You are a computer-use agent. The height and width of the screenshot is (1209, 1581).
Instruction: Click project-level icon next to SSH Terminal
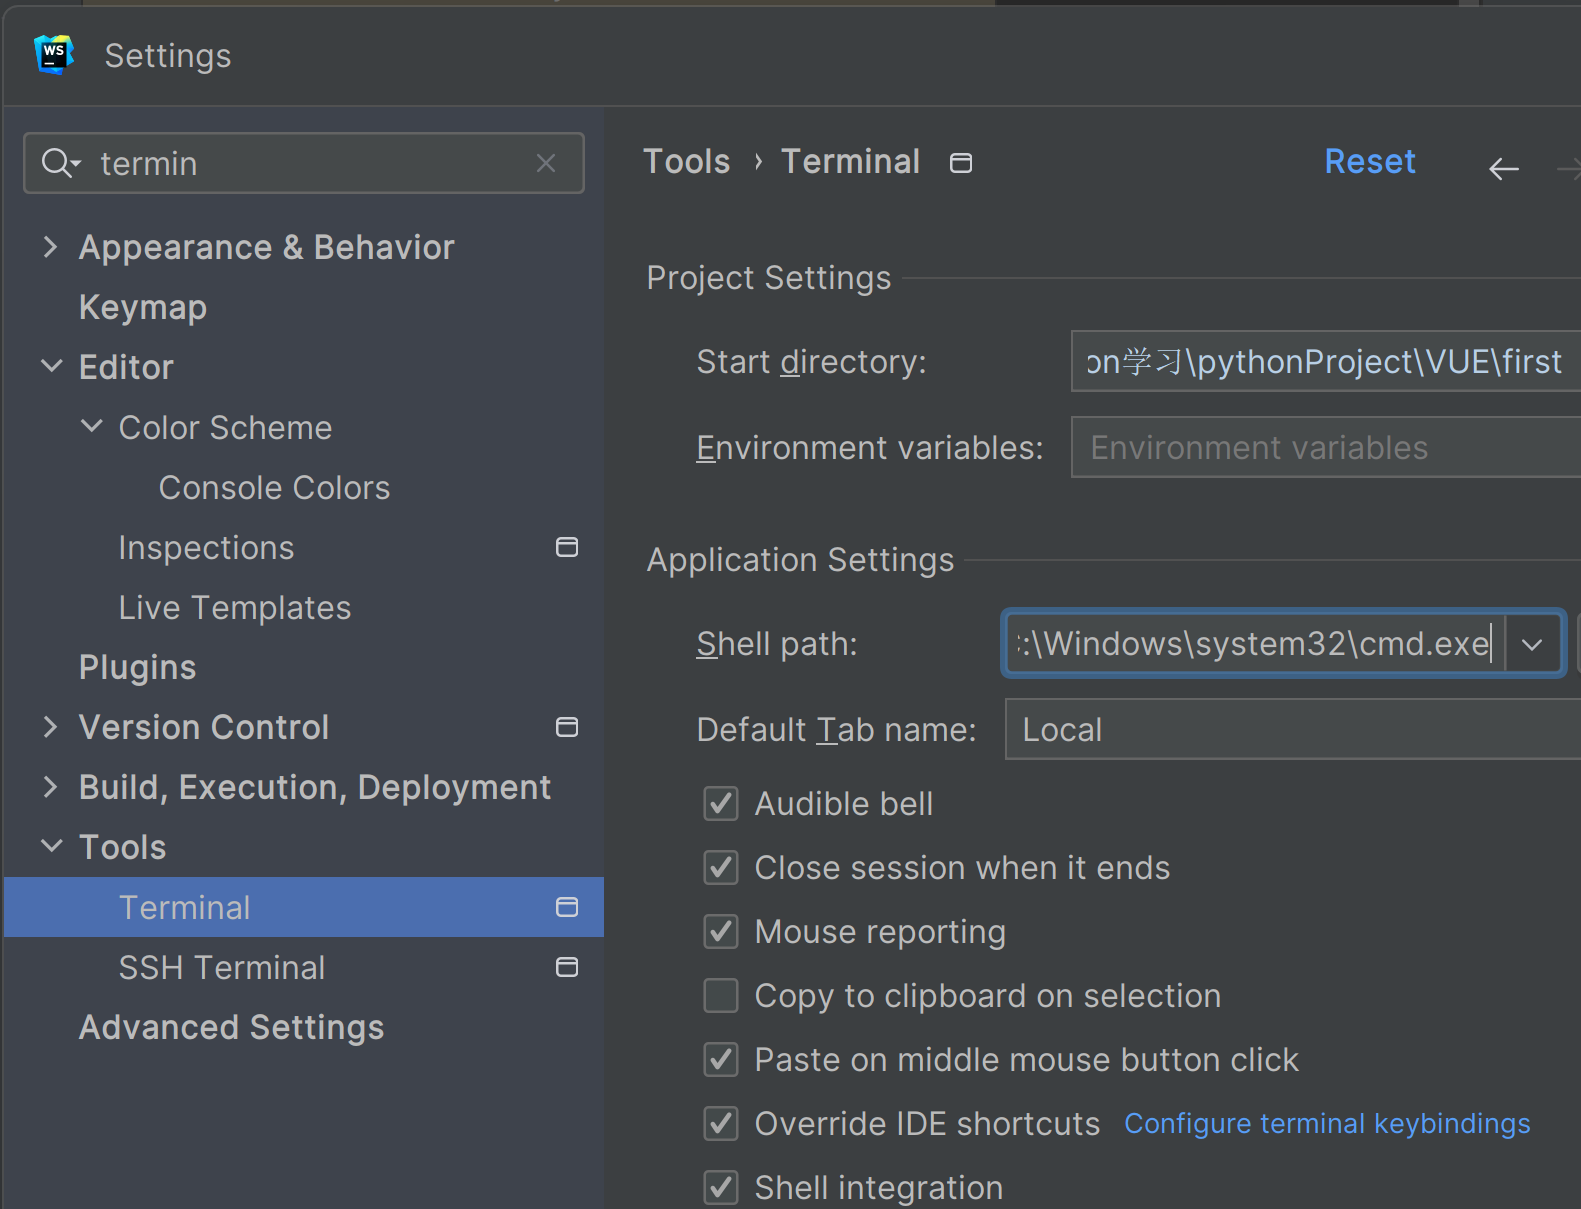(x=567, y=967)
